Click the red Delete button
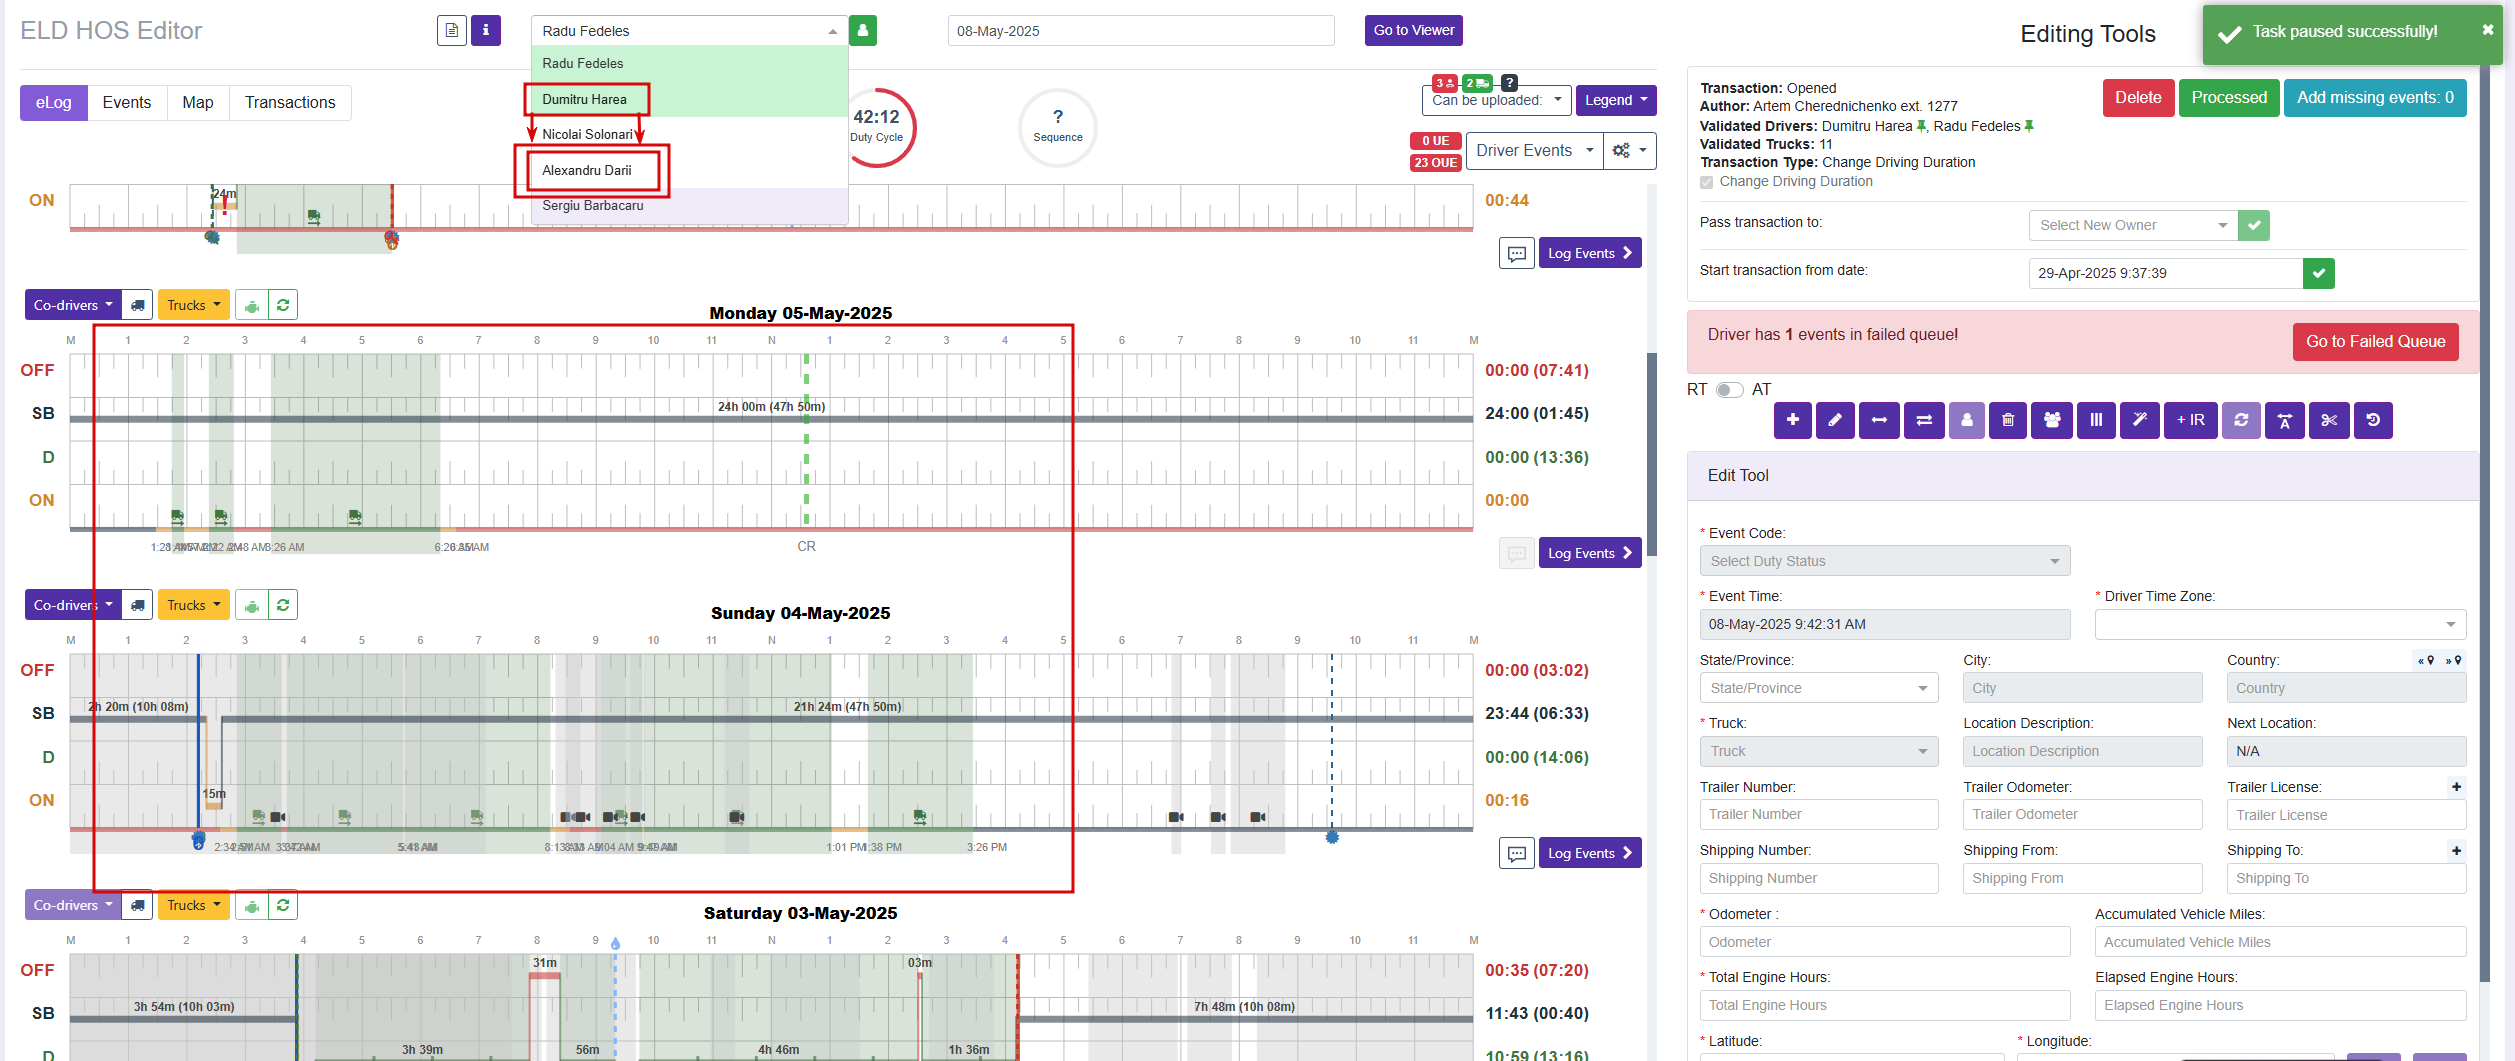Image resolution: width=2515 pixels, height=1061 pixels. pyautogui.click(x=2138, y=98)
